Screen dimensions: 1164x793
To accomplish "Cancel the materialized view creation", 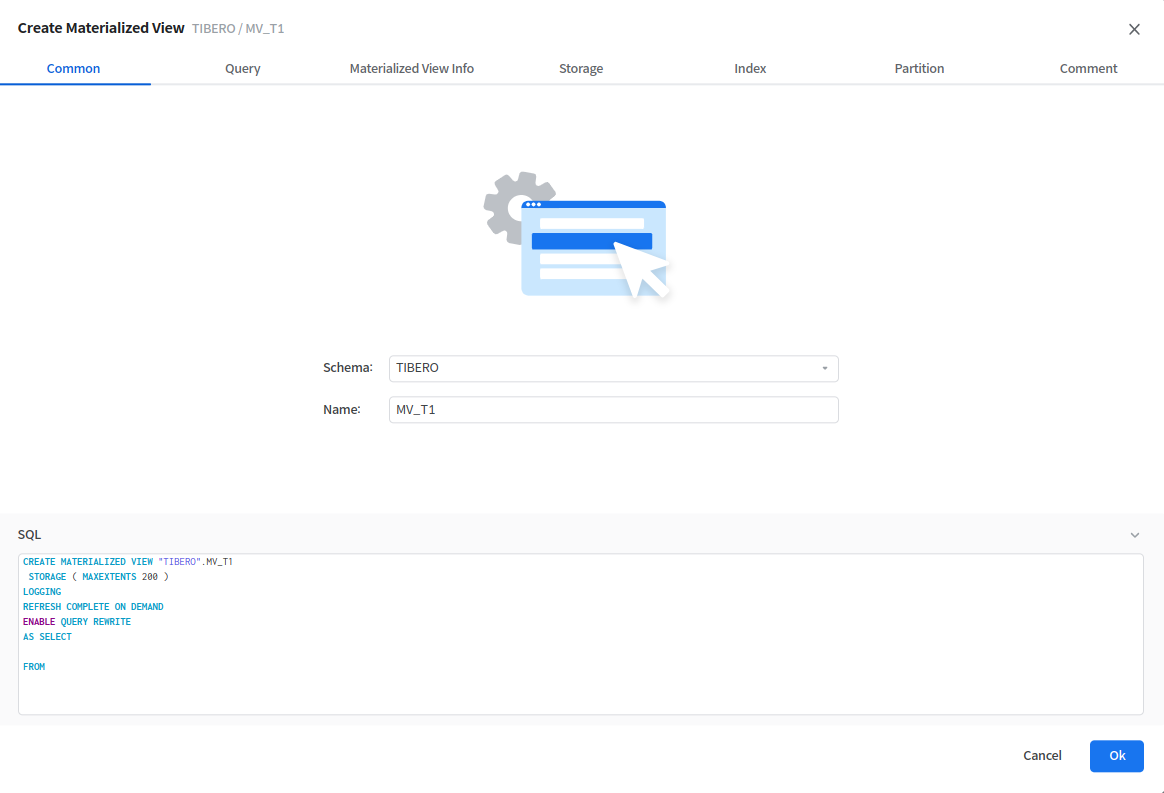I will click(x=1042, y=755).
